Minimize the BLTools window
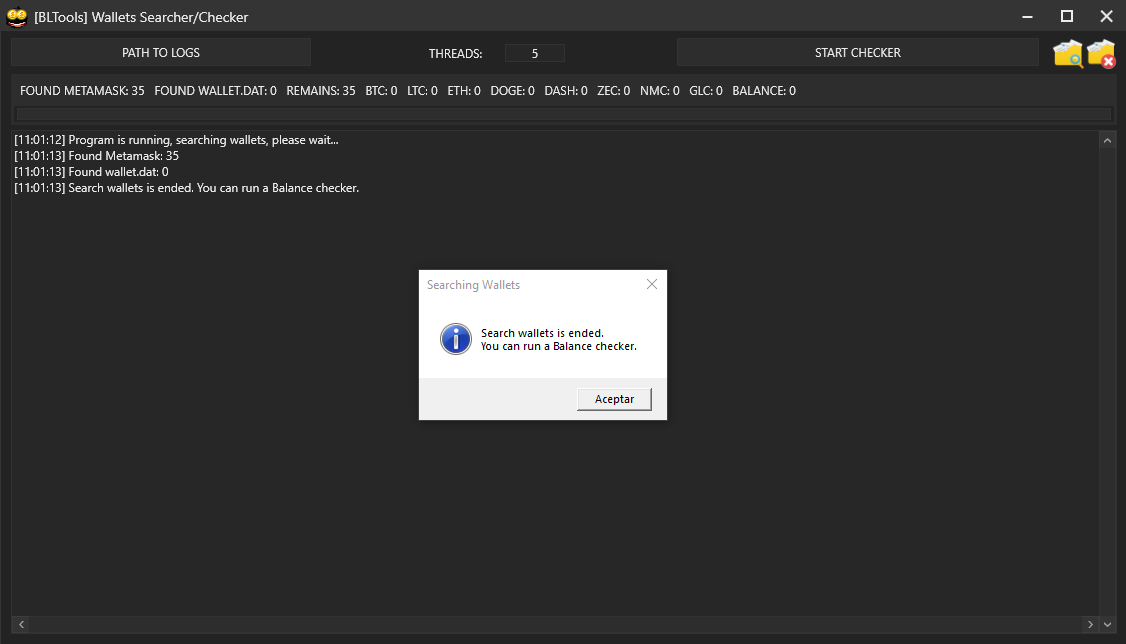This screenshot has height=644, width=1126. [x=1028, y=17]
